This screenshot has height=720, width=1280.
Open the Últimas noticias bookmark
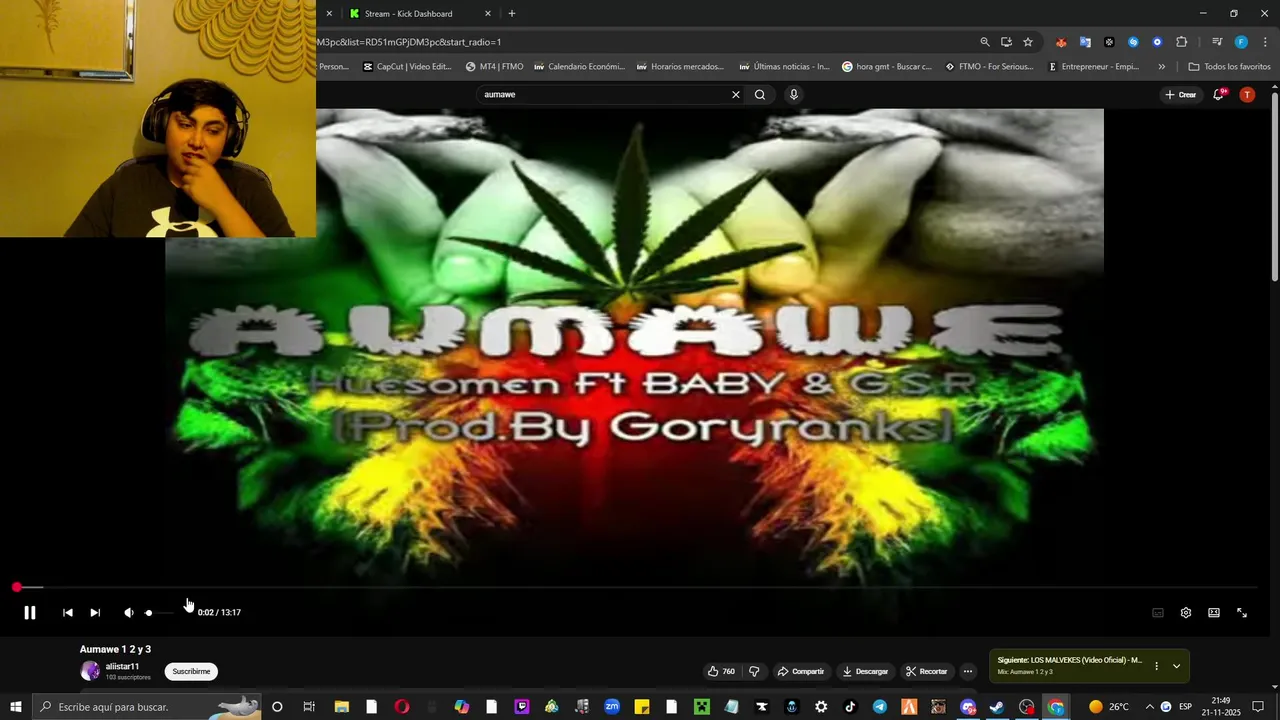coord(785,67)
